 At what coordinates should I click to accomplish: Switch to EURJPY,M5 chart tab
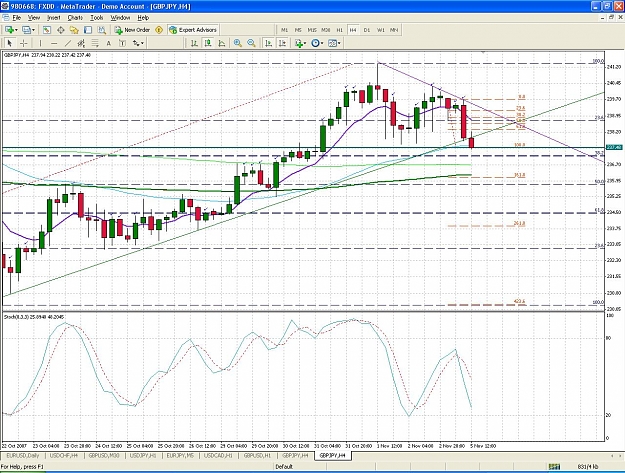180,455
